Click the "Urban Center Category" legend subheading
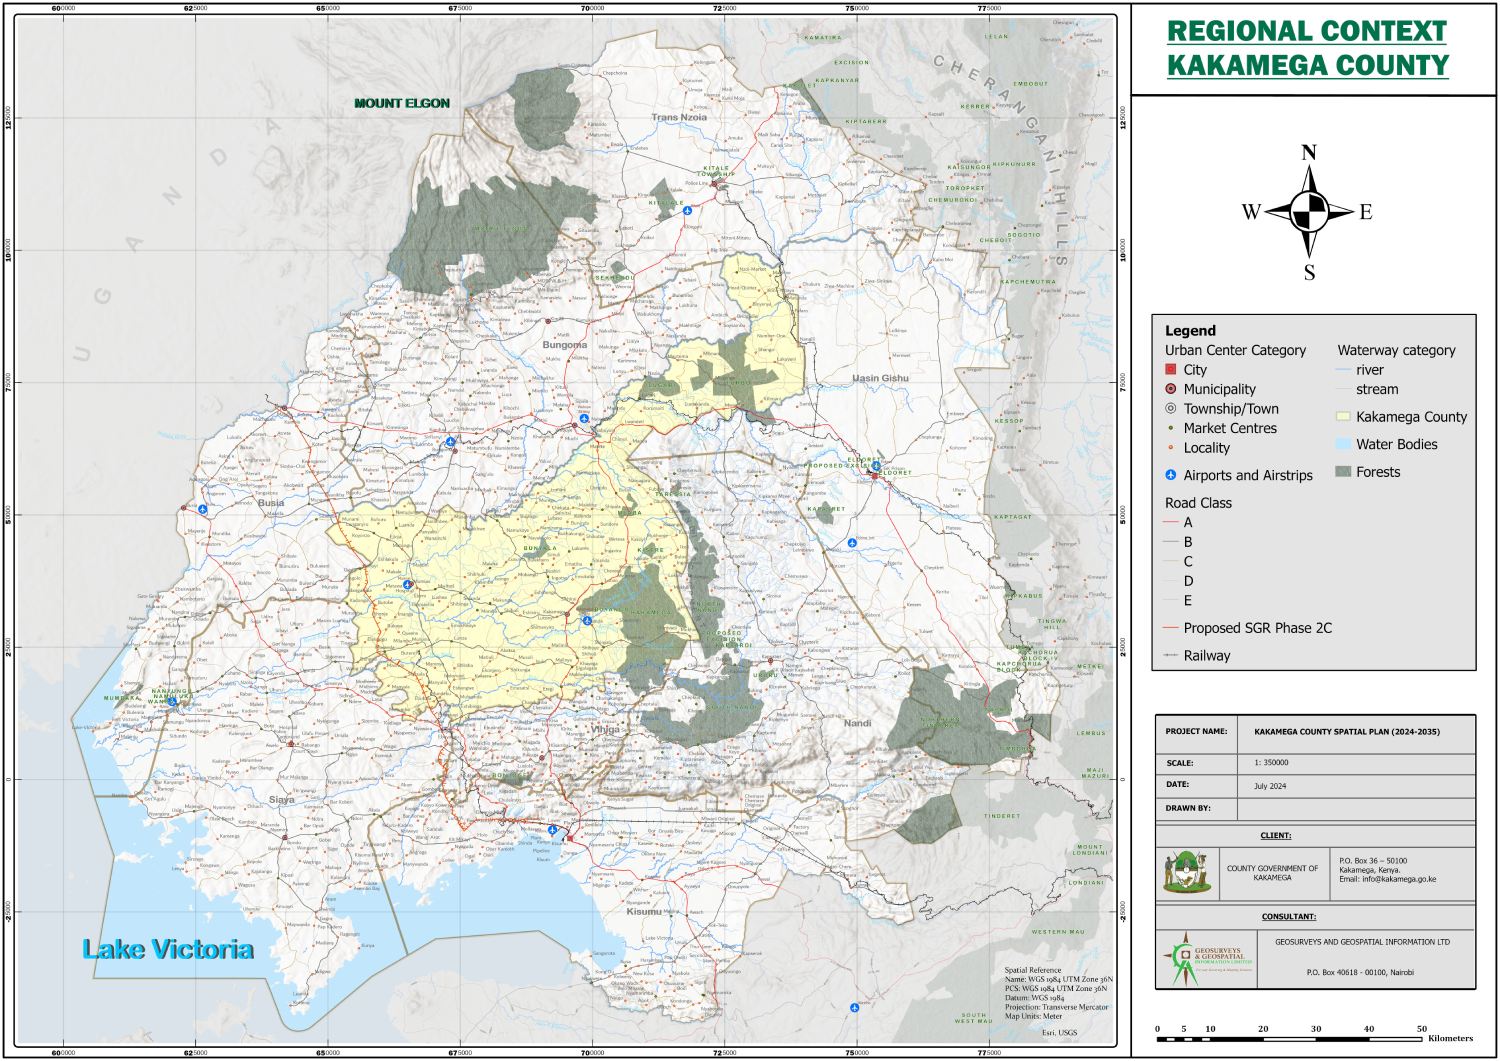The image size is (1500, 1061). 1235,350
